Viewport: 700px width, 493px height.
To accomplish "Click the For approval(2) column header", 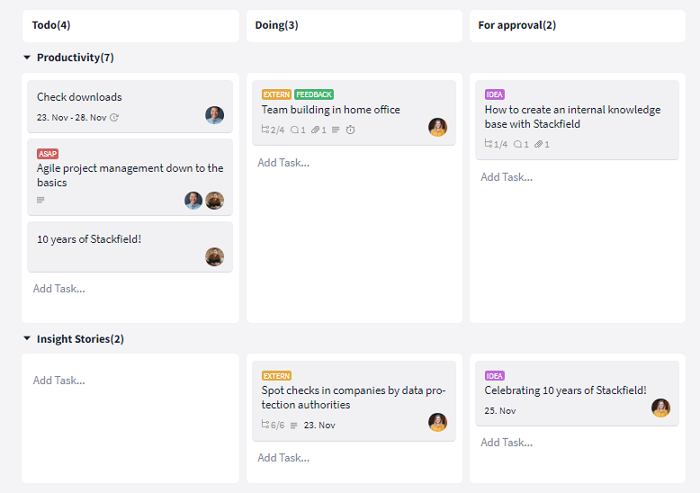I will coord(517,25).
